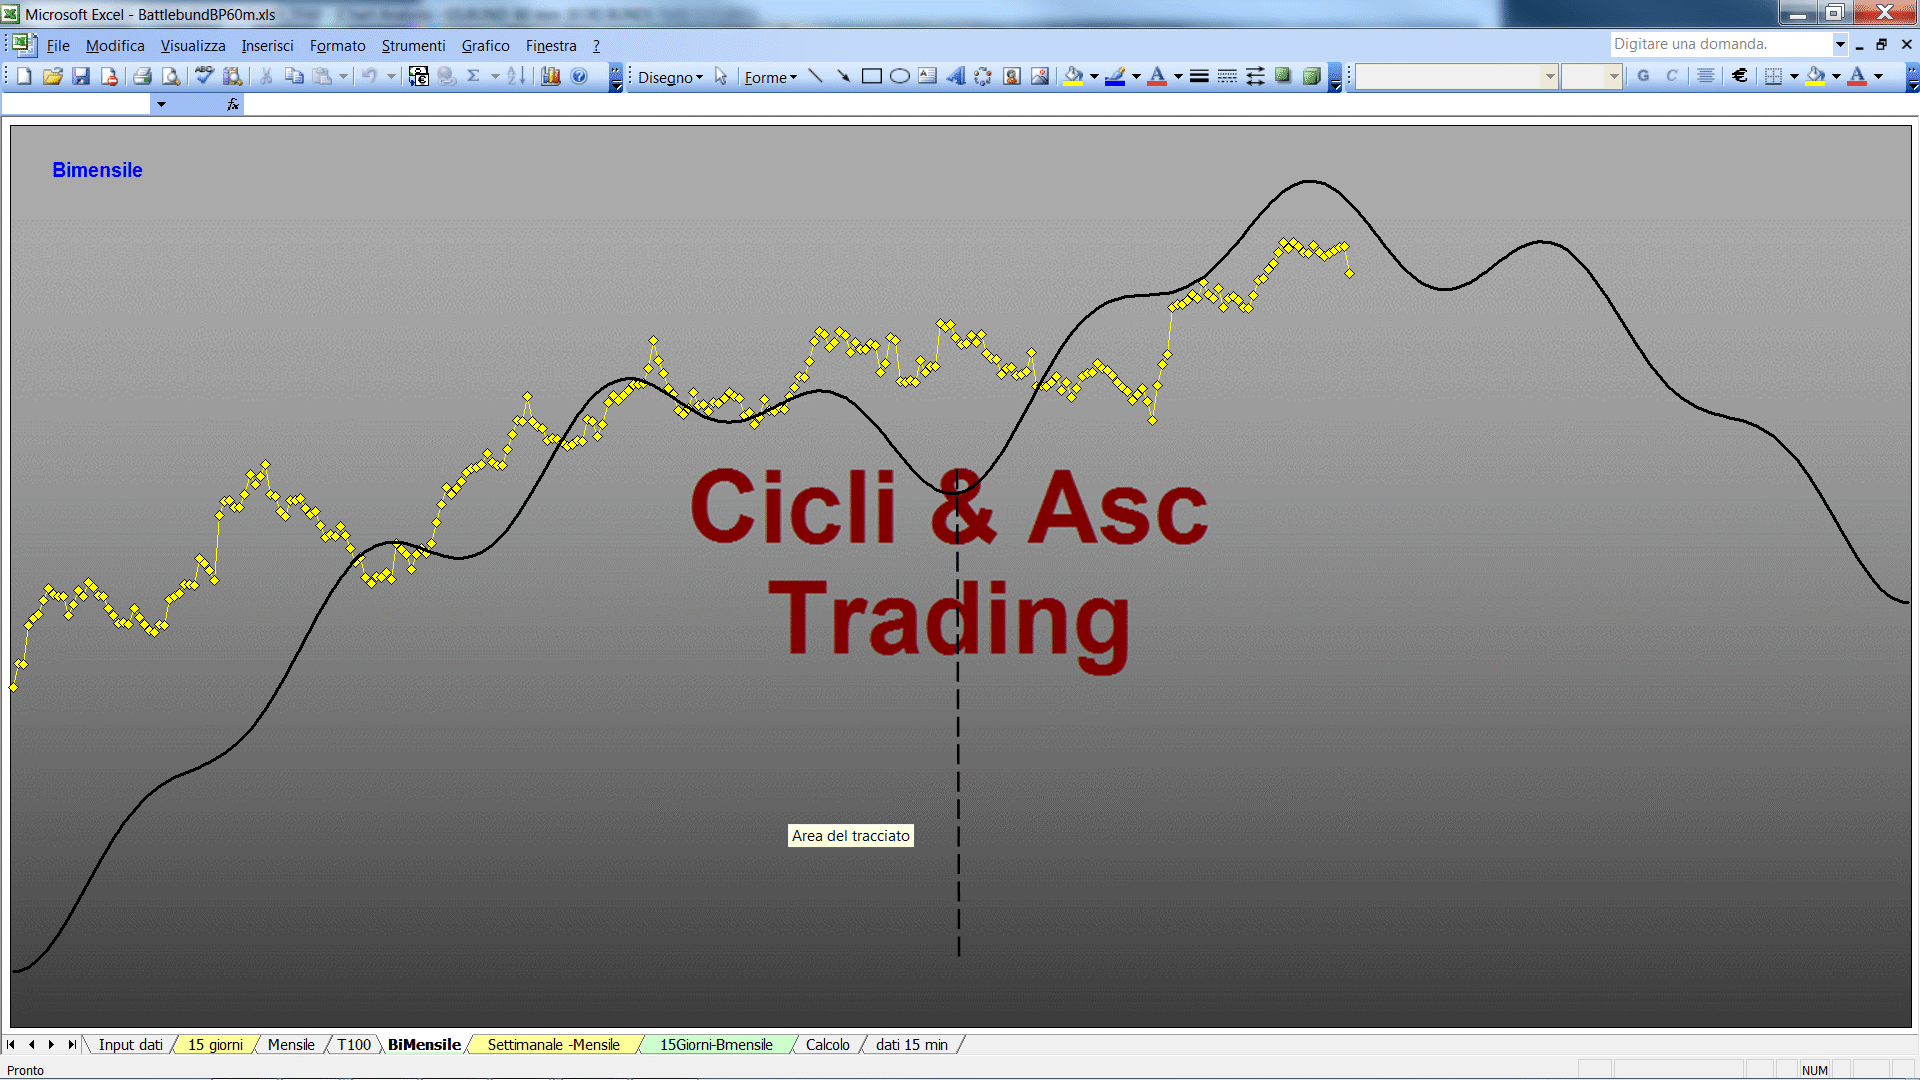Sort ascending with the A-Z icon
The image size is (1920, 1080).
(516, 76)
